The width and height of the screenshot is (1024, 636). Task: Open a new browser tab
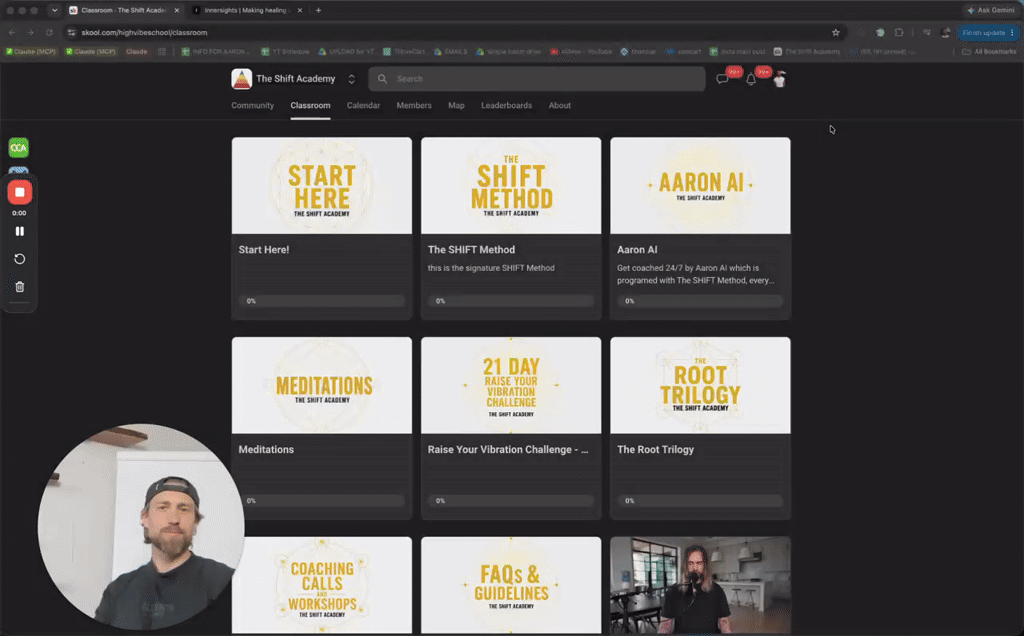pos(318,10)
